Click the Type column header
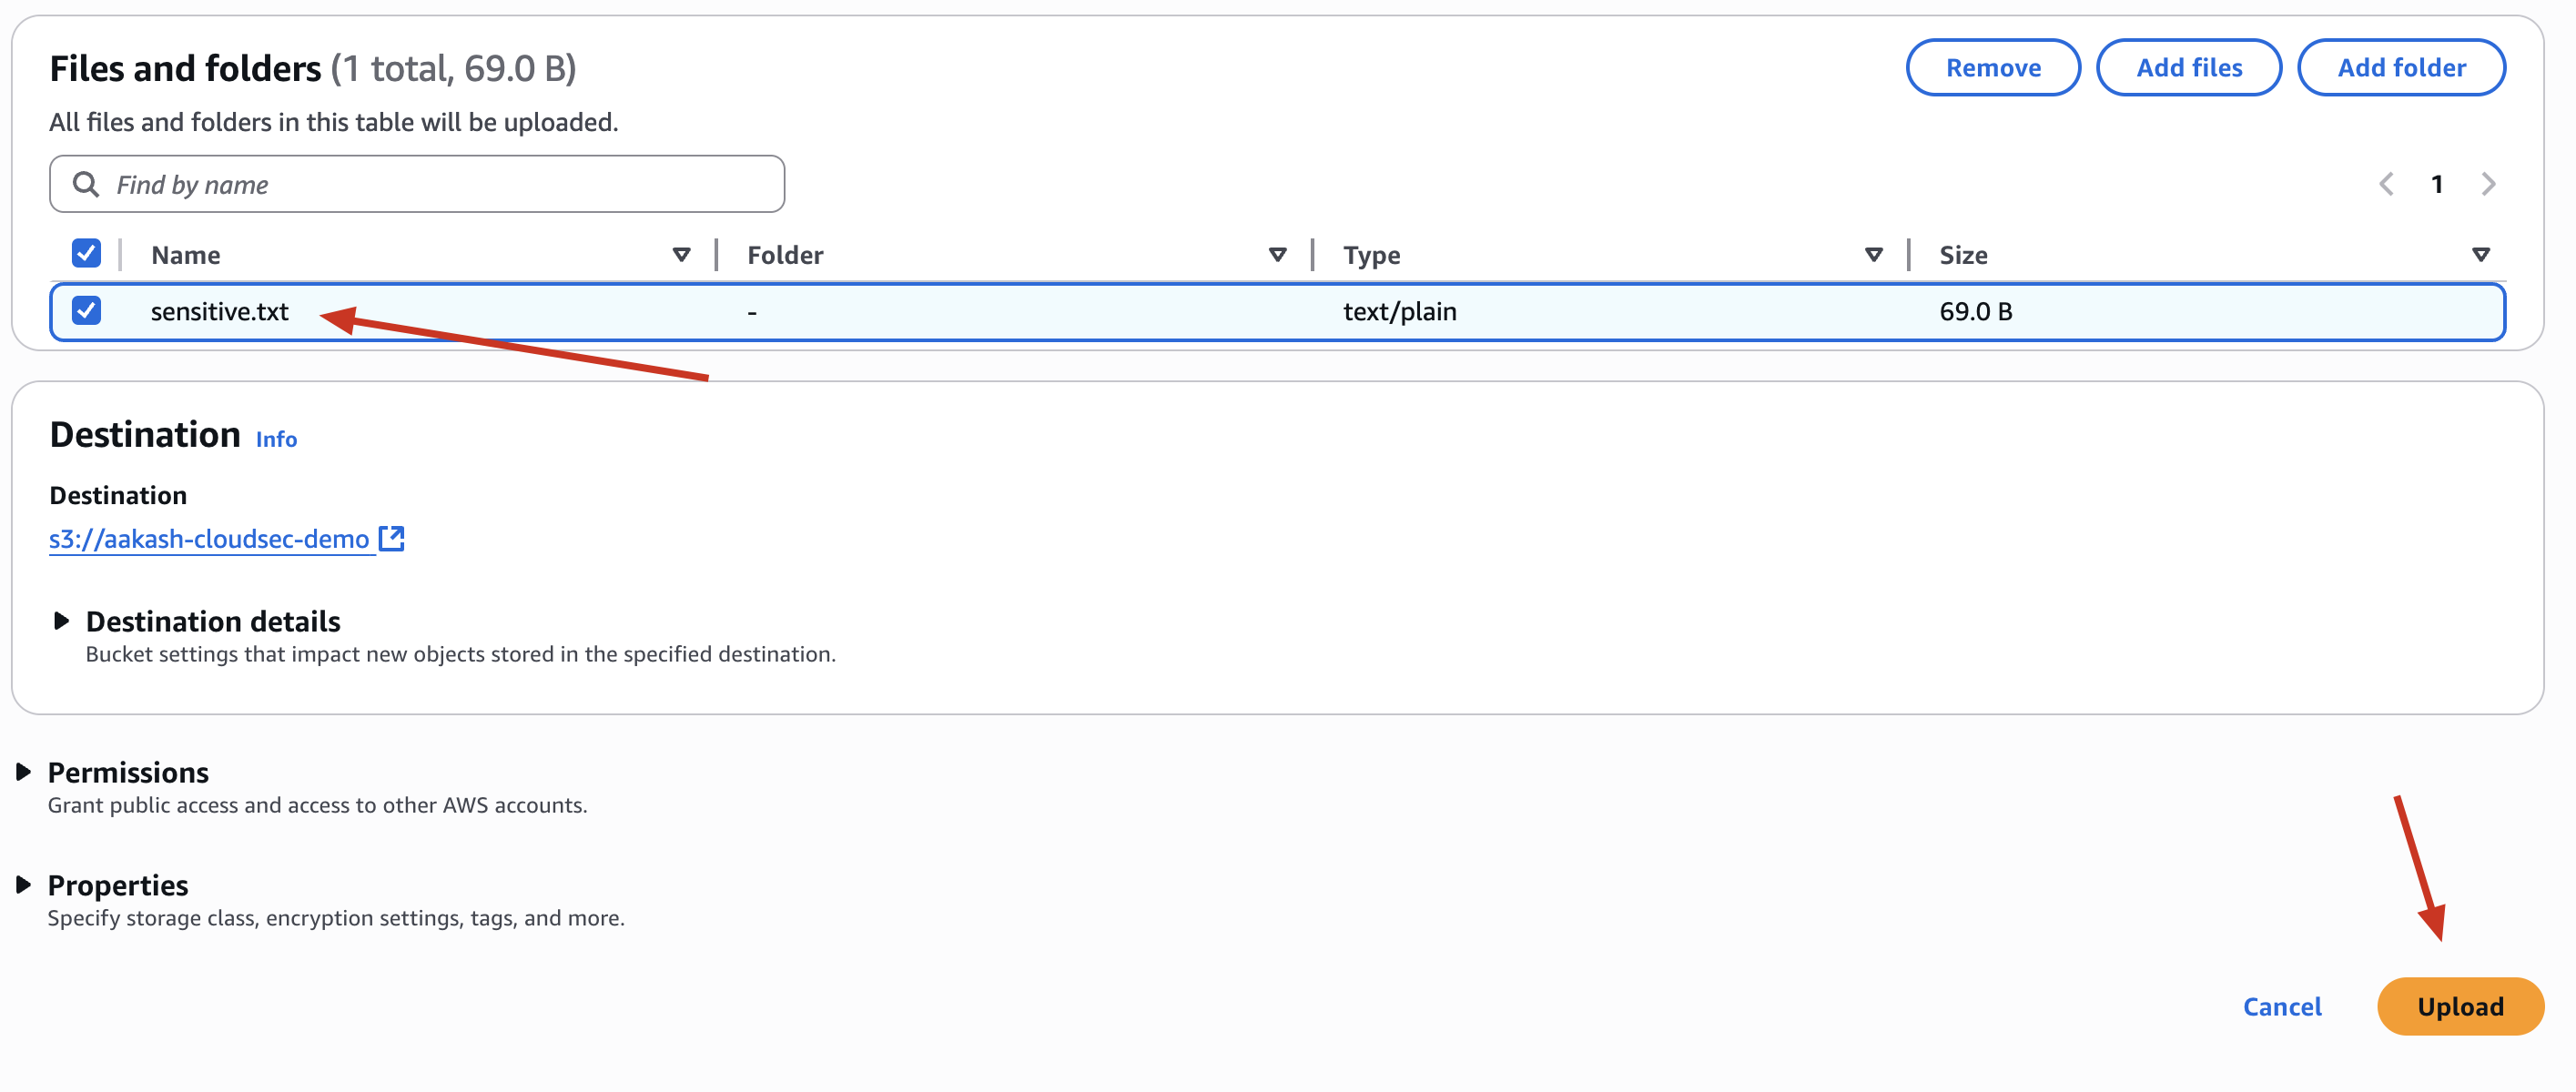The width and height of the screenshot is (2576, 1092). point(1371,256)
